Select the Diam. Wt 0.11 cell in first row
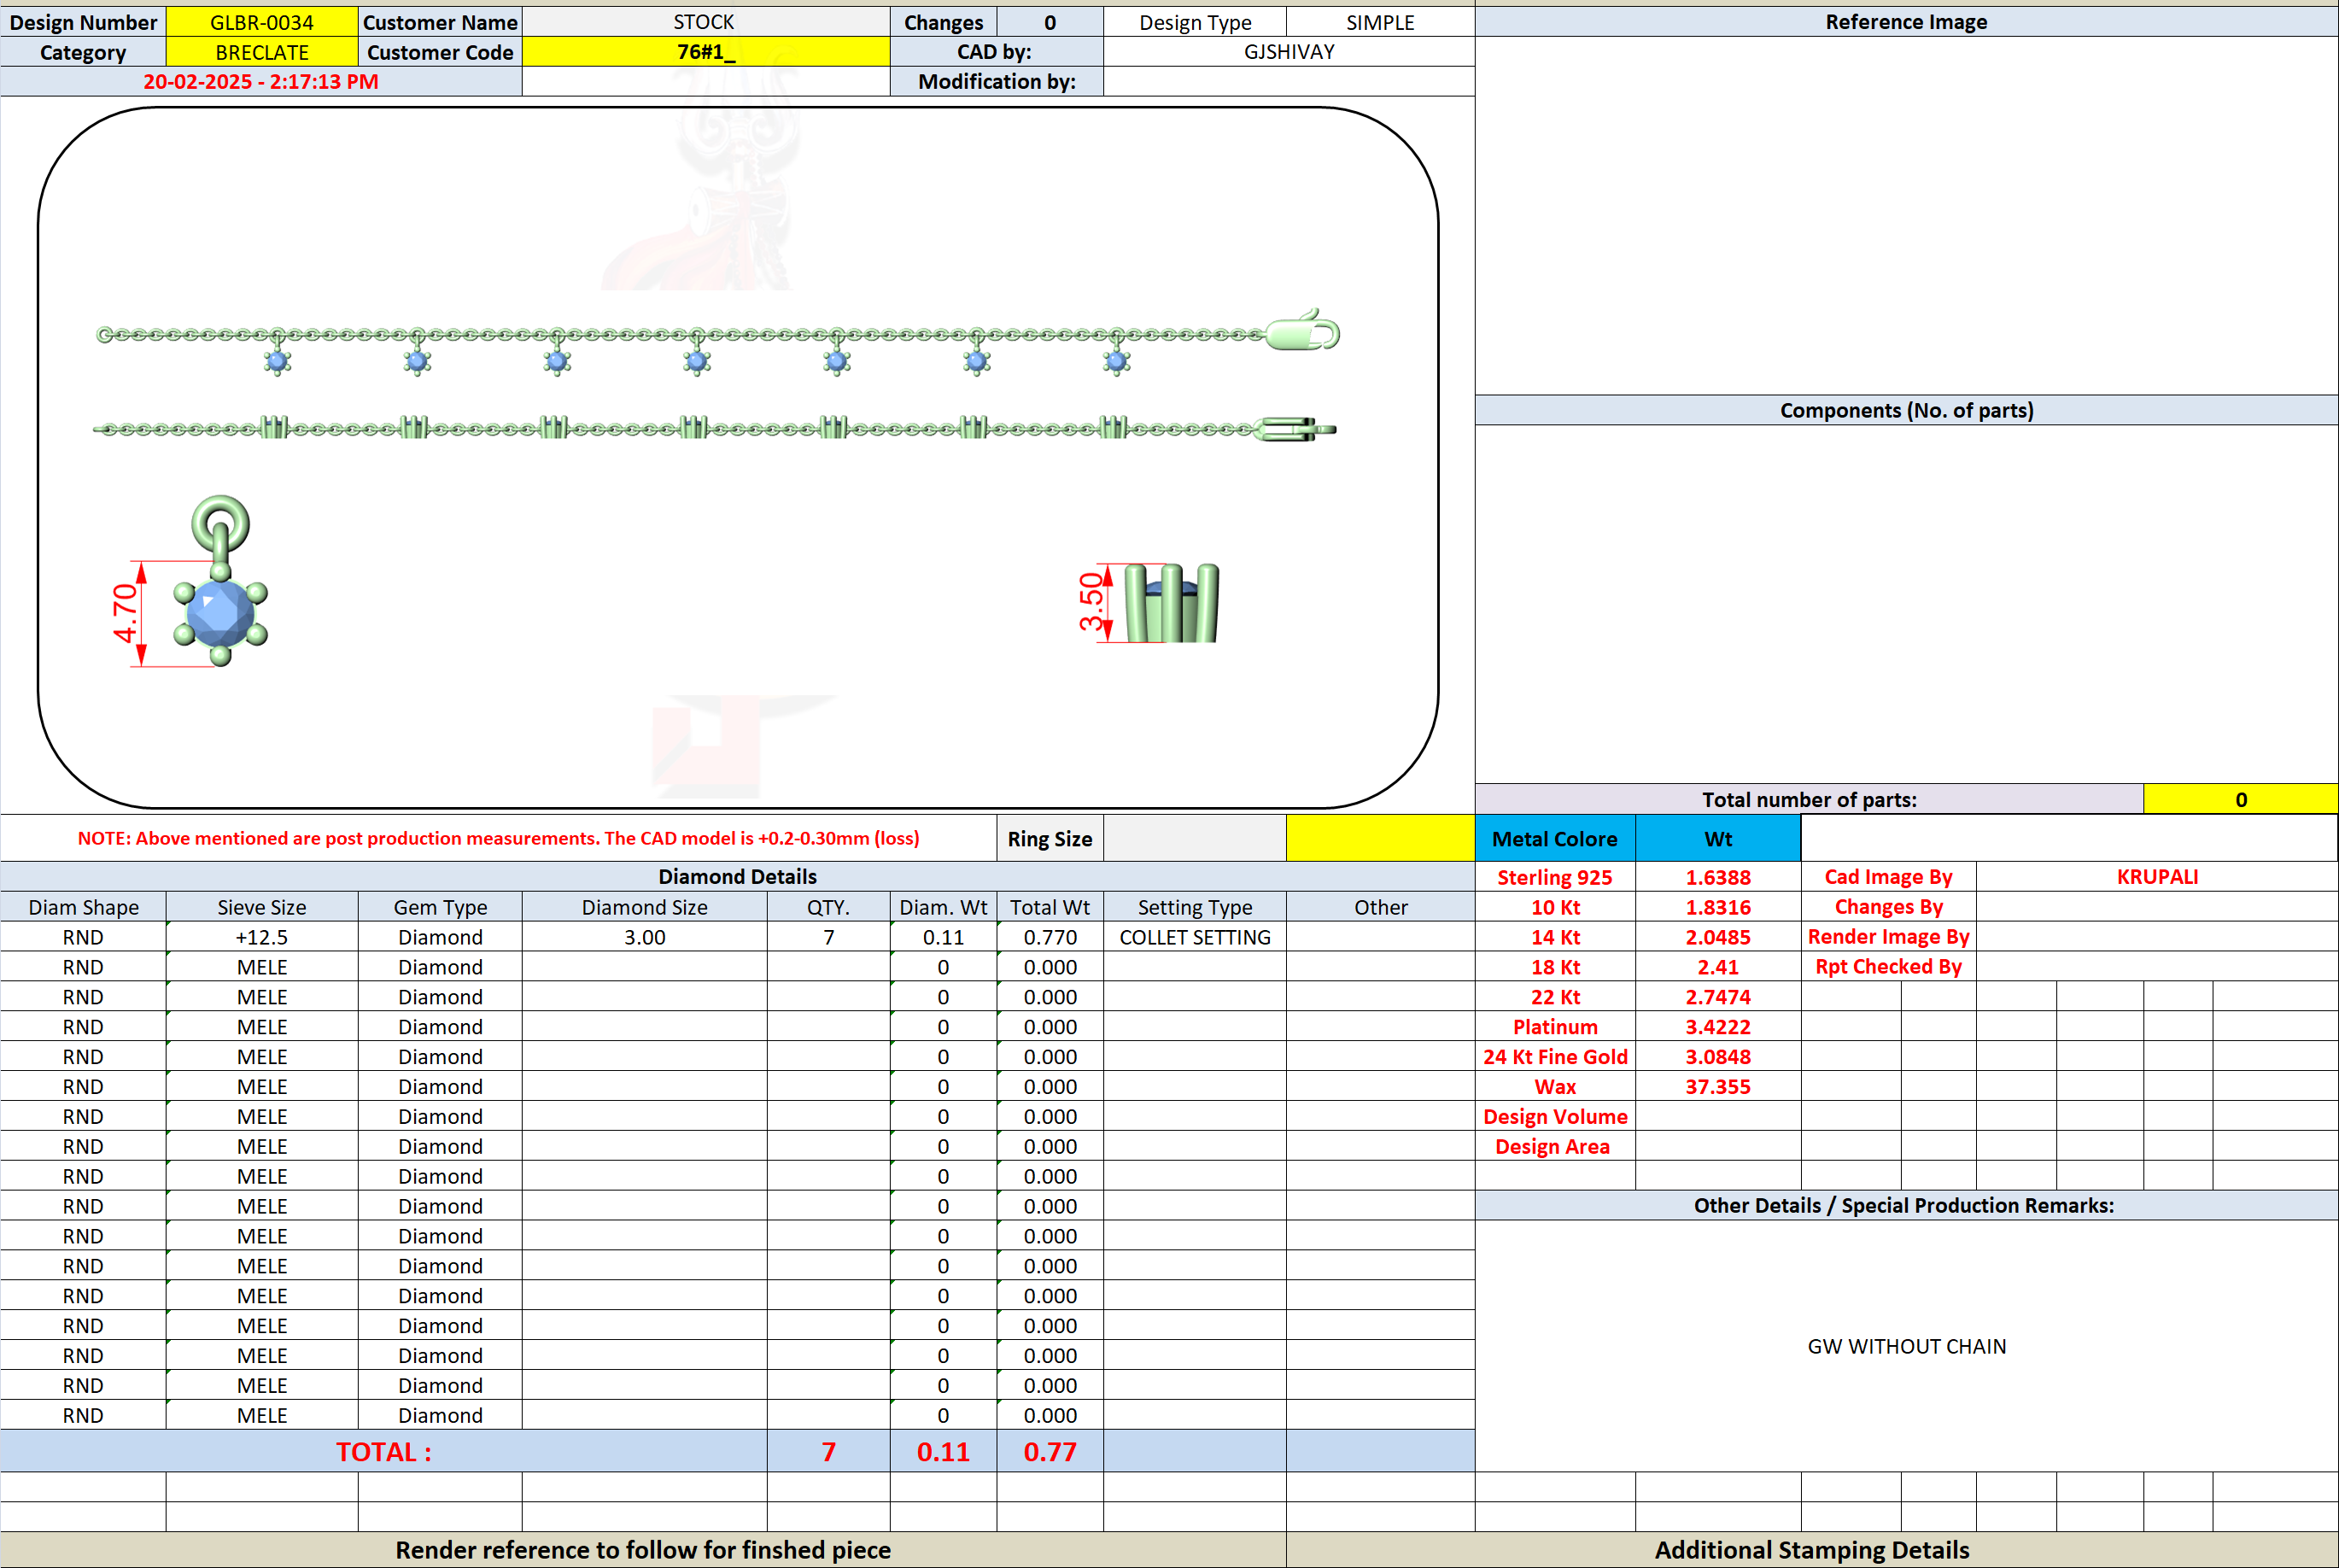Viewport: 2339px width, 1568px height. click(x=943, y=937)
